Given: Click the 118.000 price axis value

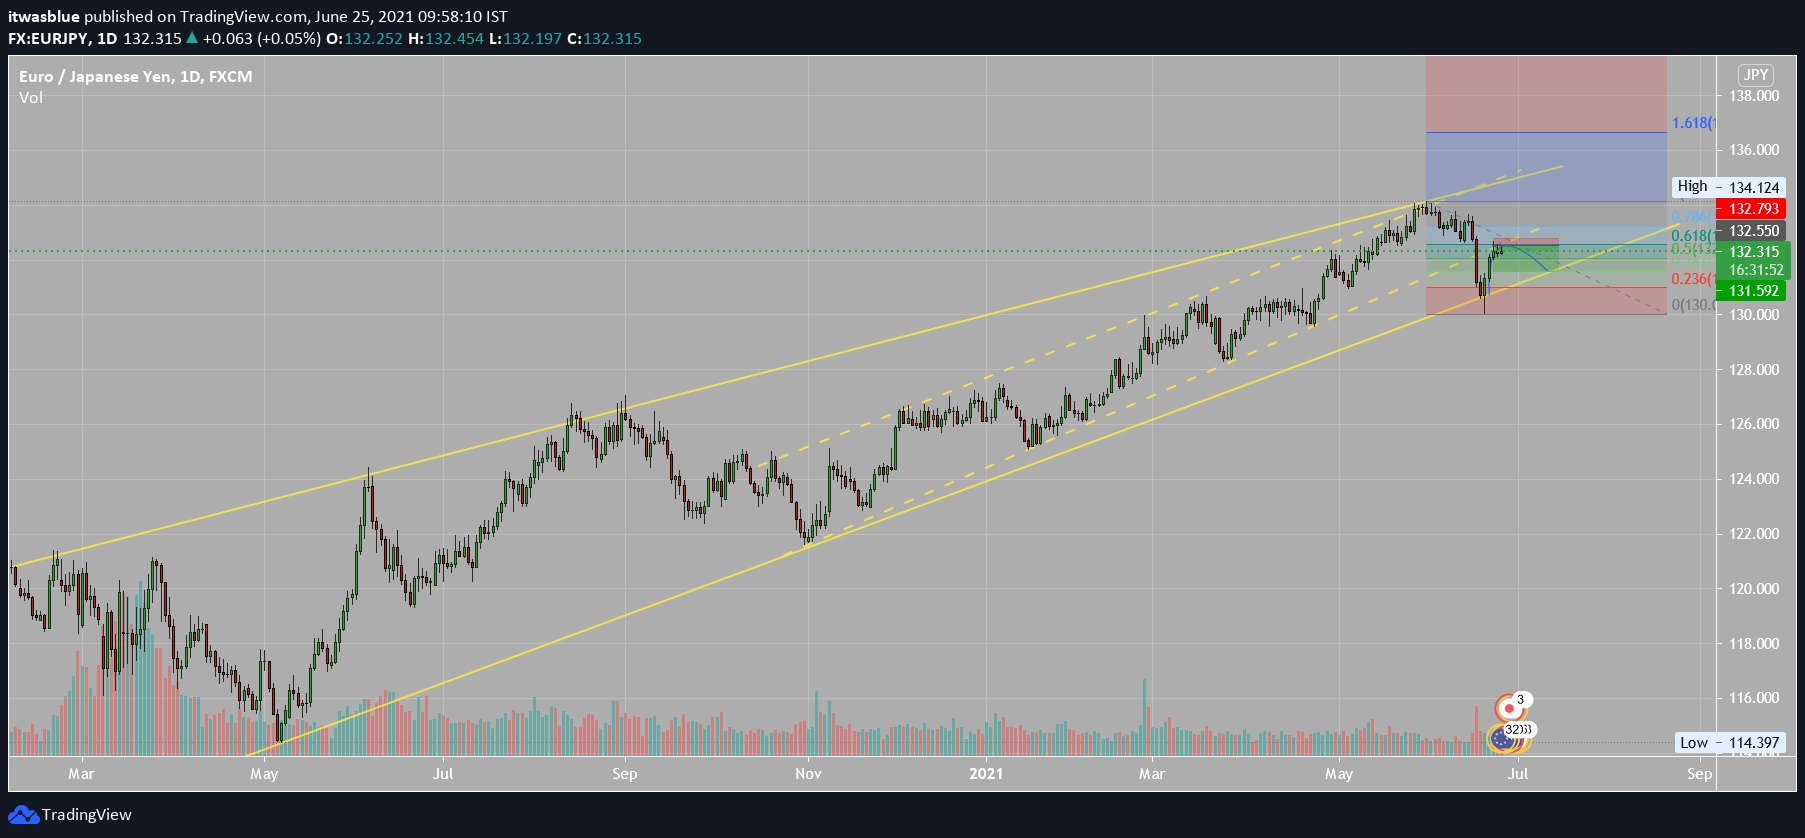Looking at the screenshot, I should tap(1754, 644).
